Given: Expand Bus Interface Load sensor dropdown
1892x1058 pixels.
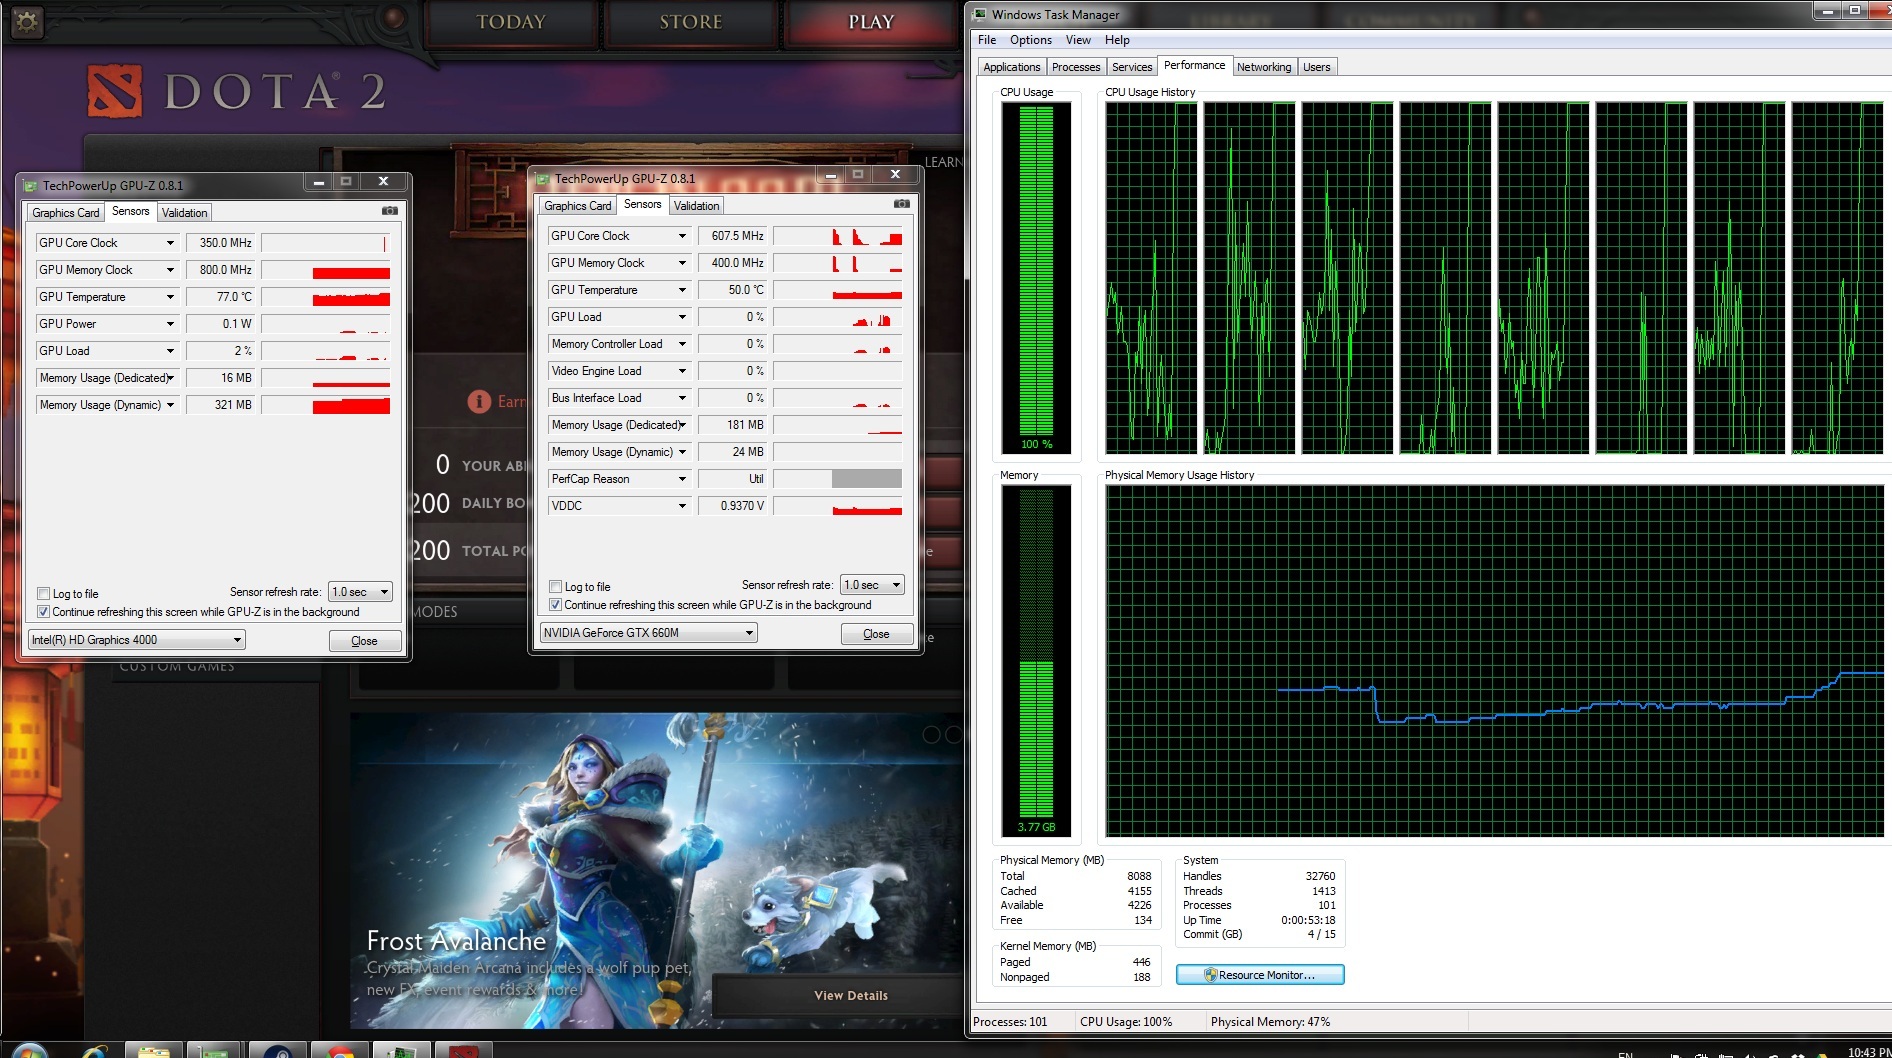Looking at the screenshot, I should 682,398.
